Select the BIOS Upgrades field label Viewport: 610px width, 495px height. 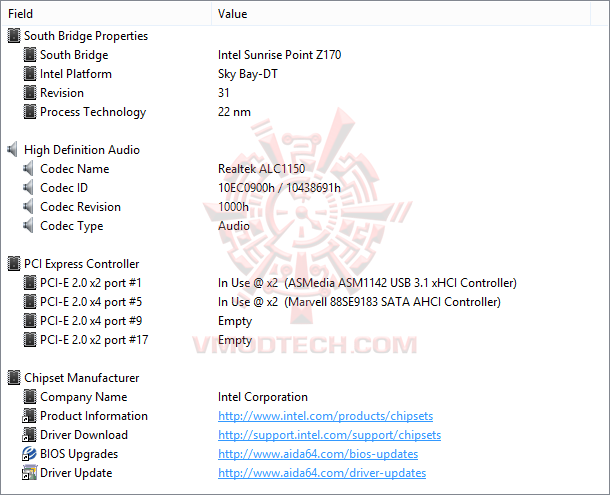[79, 454]
